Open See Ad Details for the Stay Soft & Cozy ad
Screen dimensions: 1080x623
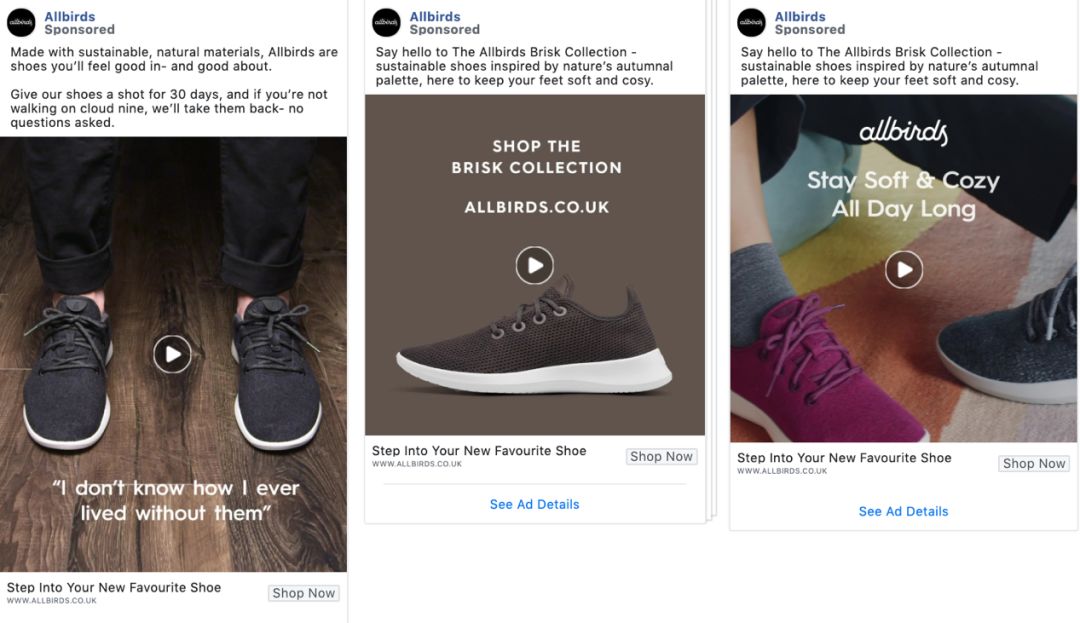tap(903, 511)
